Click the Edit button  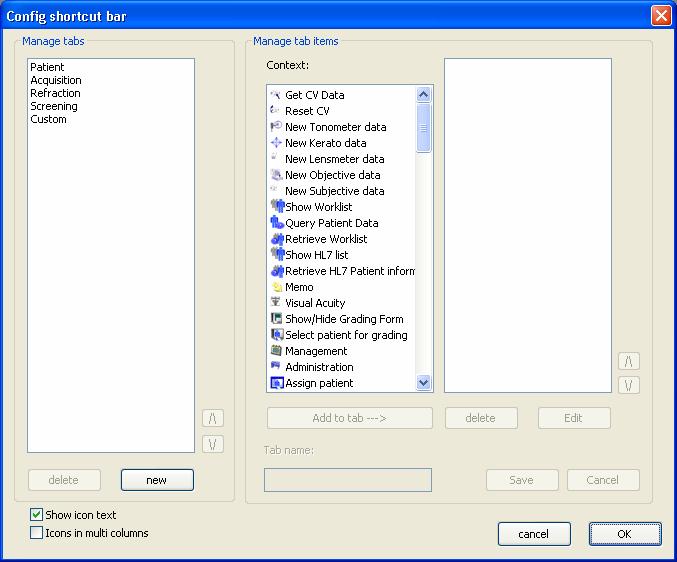click(x=574, y=418)
